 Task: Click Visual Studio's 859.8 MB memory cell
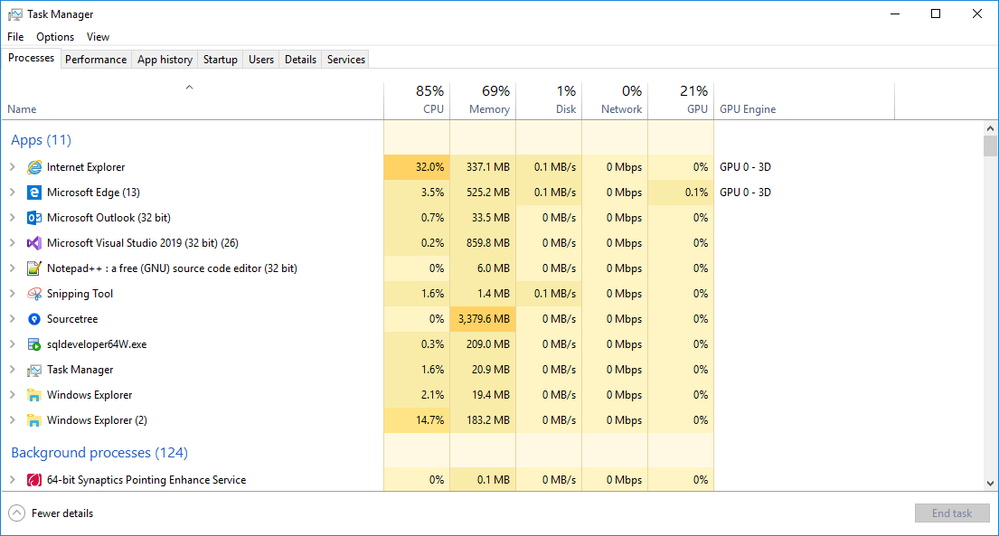pyautogui.click(x=483, y=243)
